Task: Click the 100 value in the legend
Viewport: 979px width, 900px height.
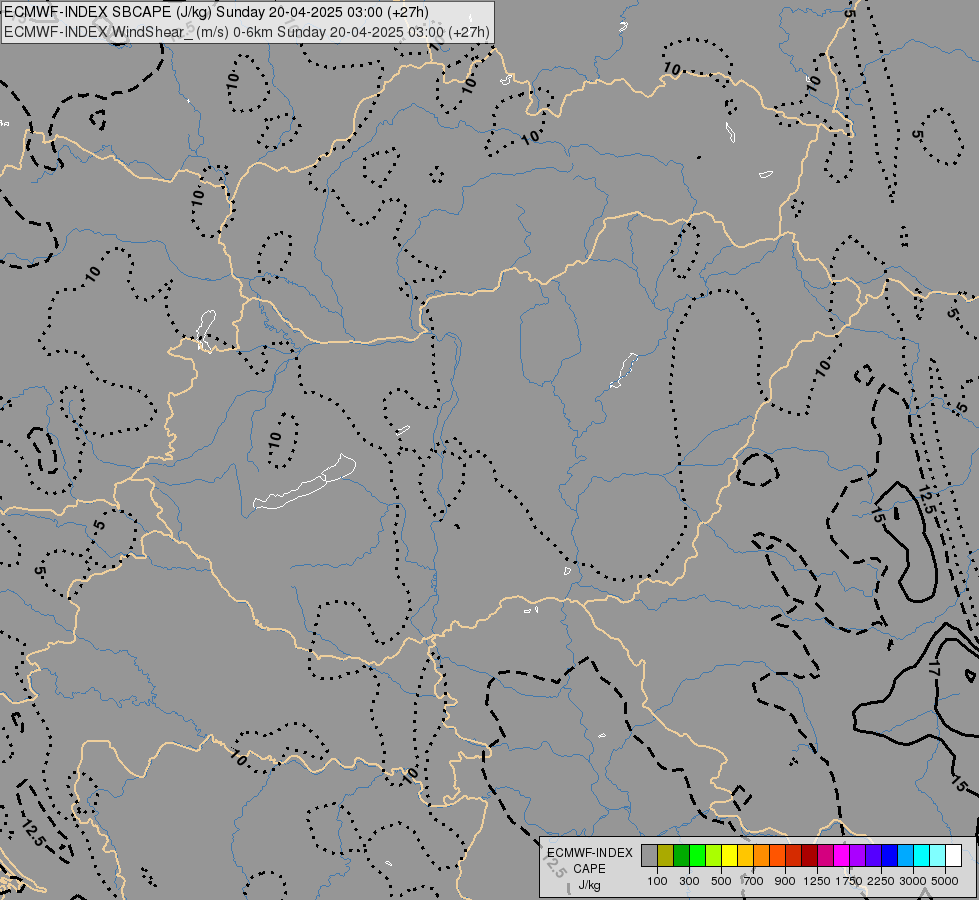Action: (657, 881)
